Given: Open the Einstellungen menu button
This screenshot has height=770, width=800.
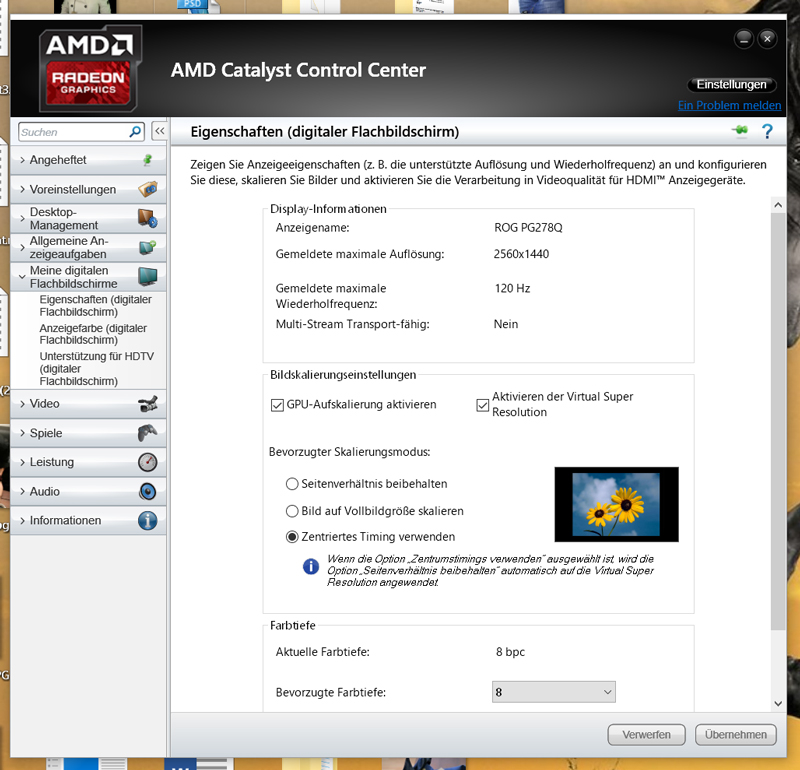Looking at the screenshot, I should (732, 84).
